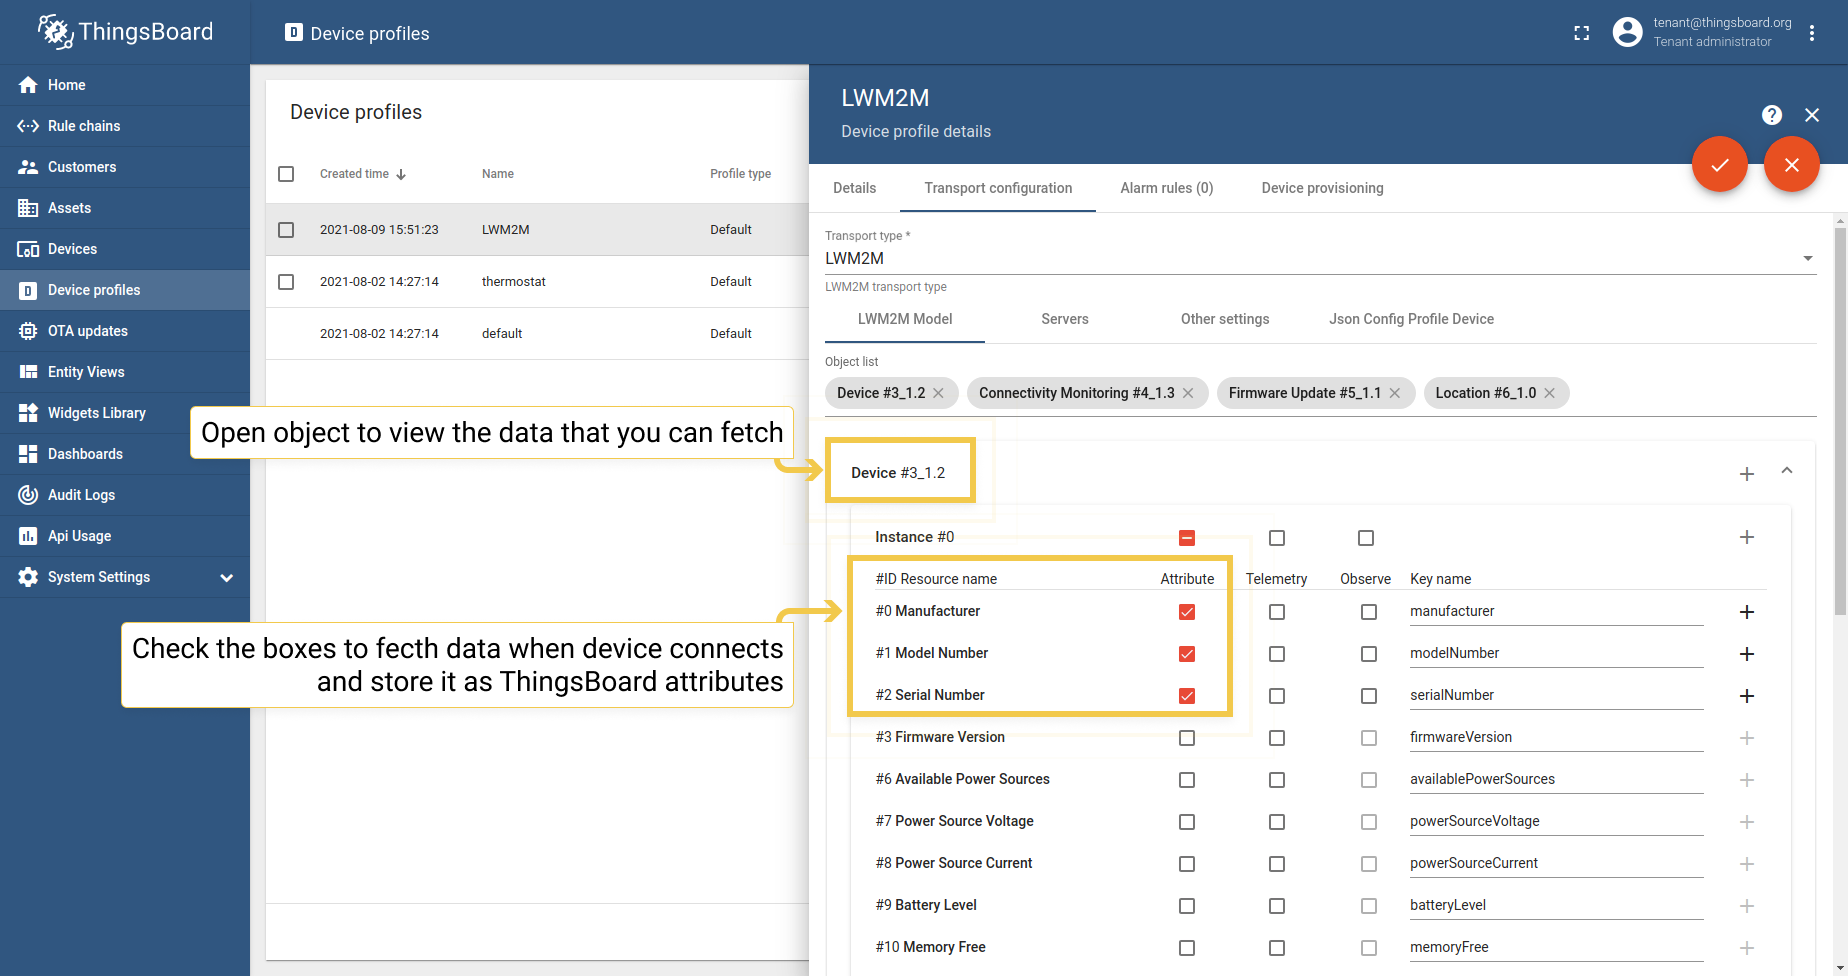Viewport: 1848px width, 976px height.
Task: Remove Firmware Update #5_1.1 chip
Action: click(1394, 393)
